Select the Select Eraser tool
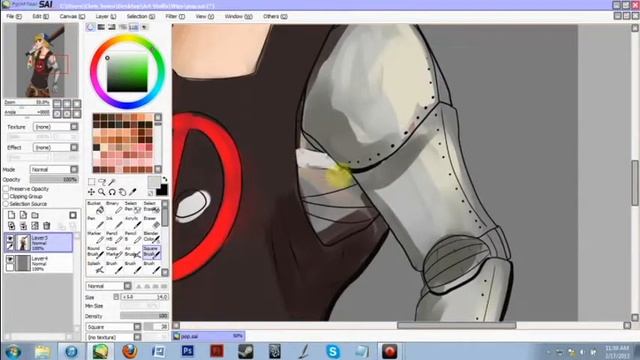 pos(151,207)
